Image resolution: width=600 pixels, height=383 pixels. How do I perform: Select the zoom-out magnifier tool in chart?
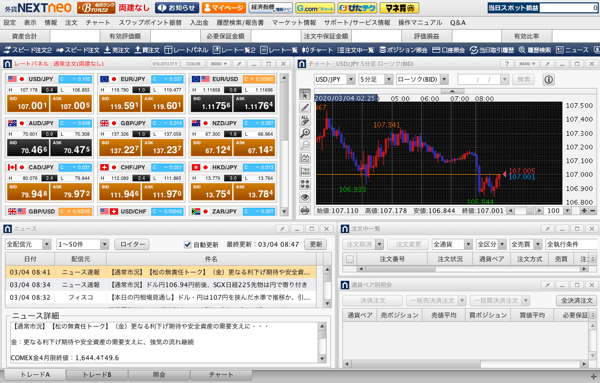305,145
